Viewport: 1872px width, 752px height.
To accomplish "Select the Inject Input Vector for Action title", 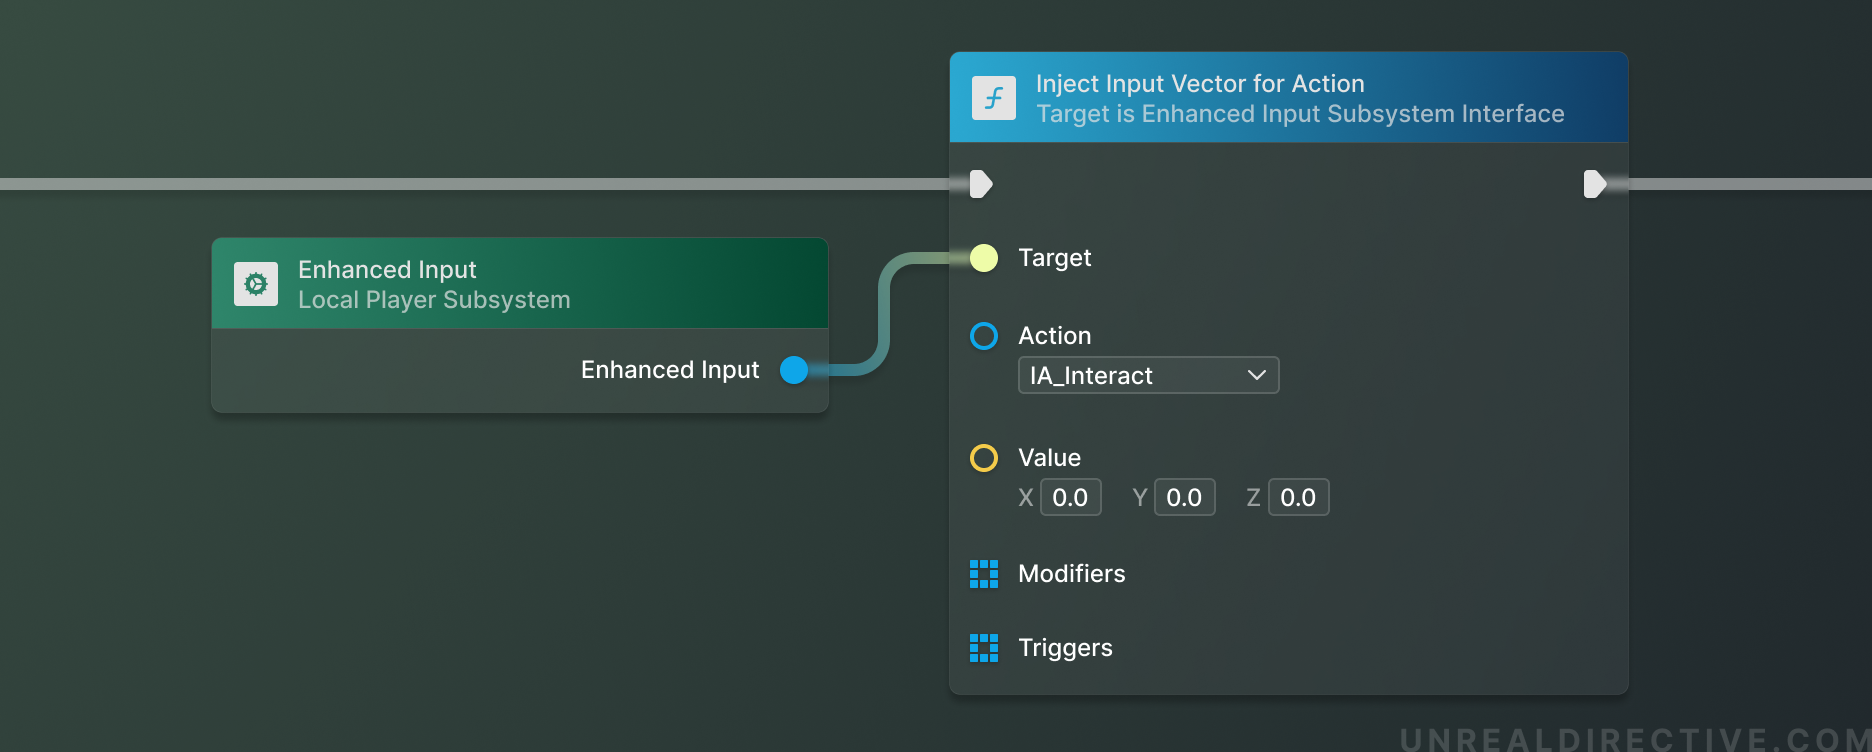I will (x=1200, y=84).
